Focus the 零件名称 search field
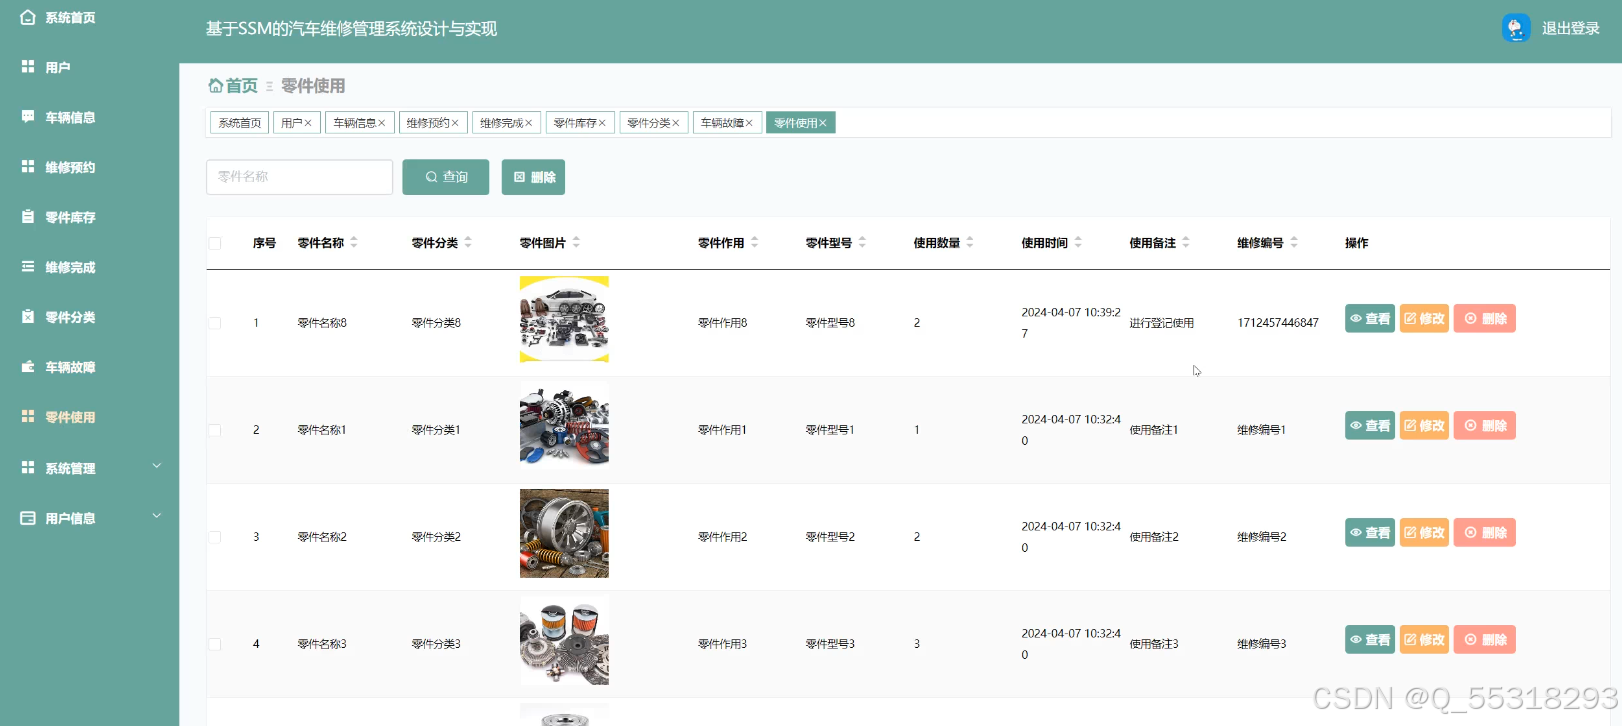The width and height of the screenshot is (1622, 726). pyautogui.click(x=300, y=177)
